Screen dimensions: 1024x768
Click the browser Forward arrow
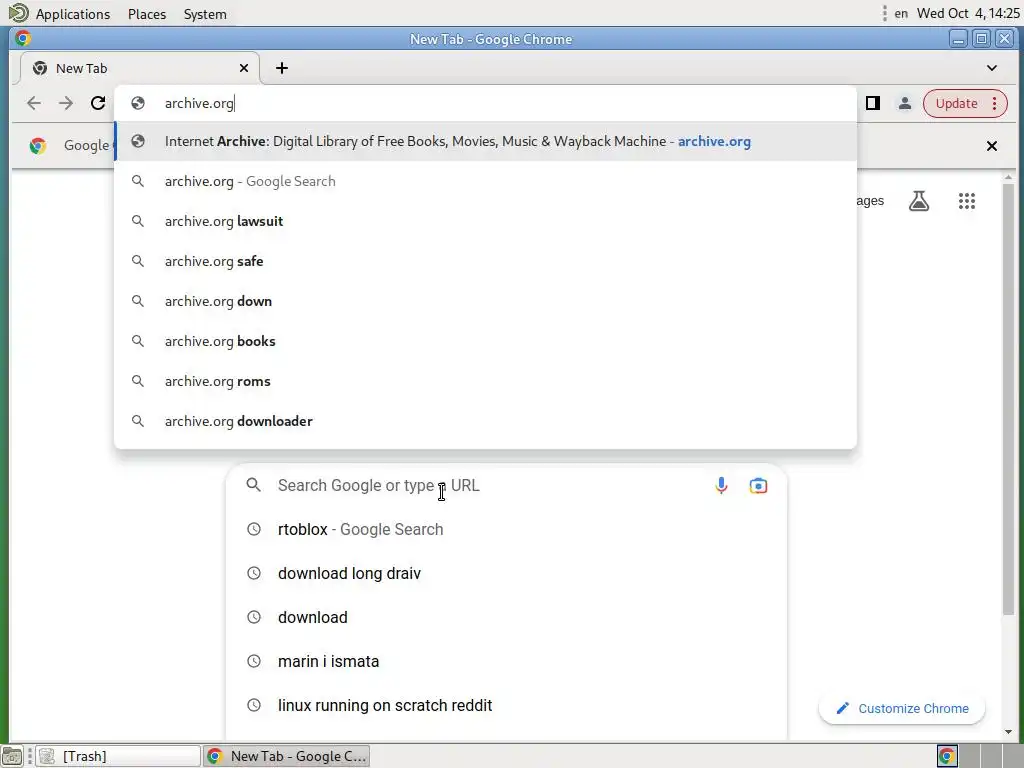click(66, 103)
